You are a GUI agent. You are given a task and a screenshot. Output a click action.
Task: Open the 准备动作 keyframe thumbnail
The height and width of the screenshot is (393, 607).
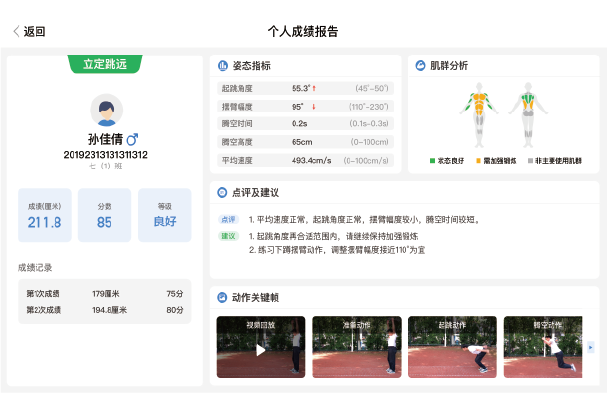(357, 347)
